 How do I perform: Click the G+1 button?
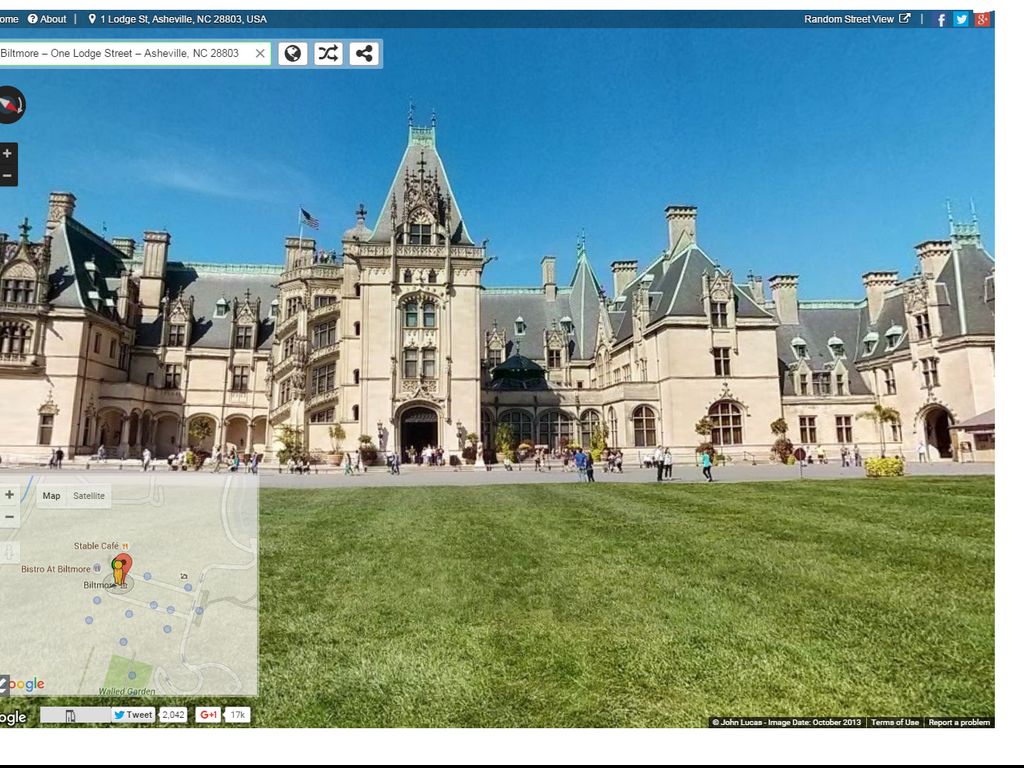click(208, 715)
